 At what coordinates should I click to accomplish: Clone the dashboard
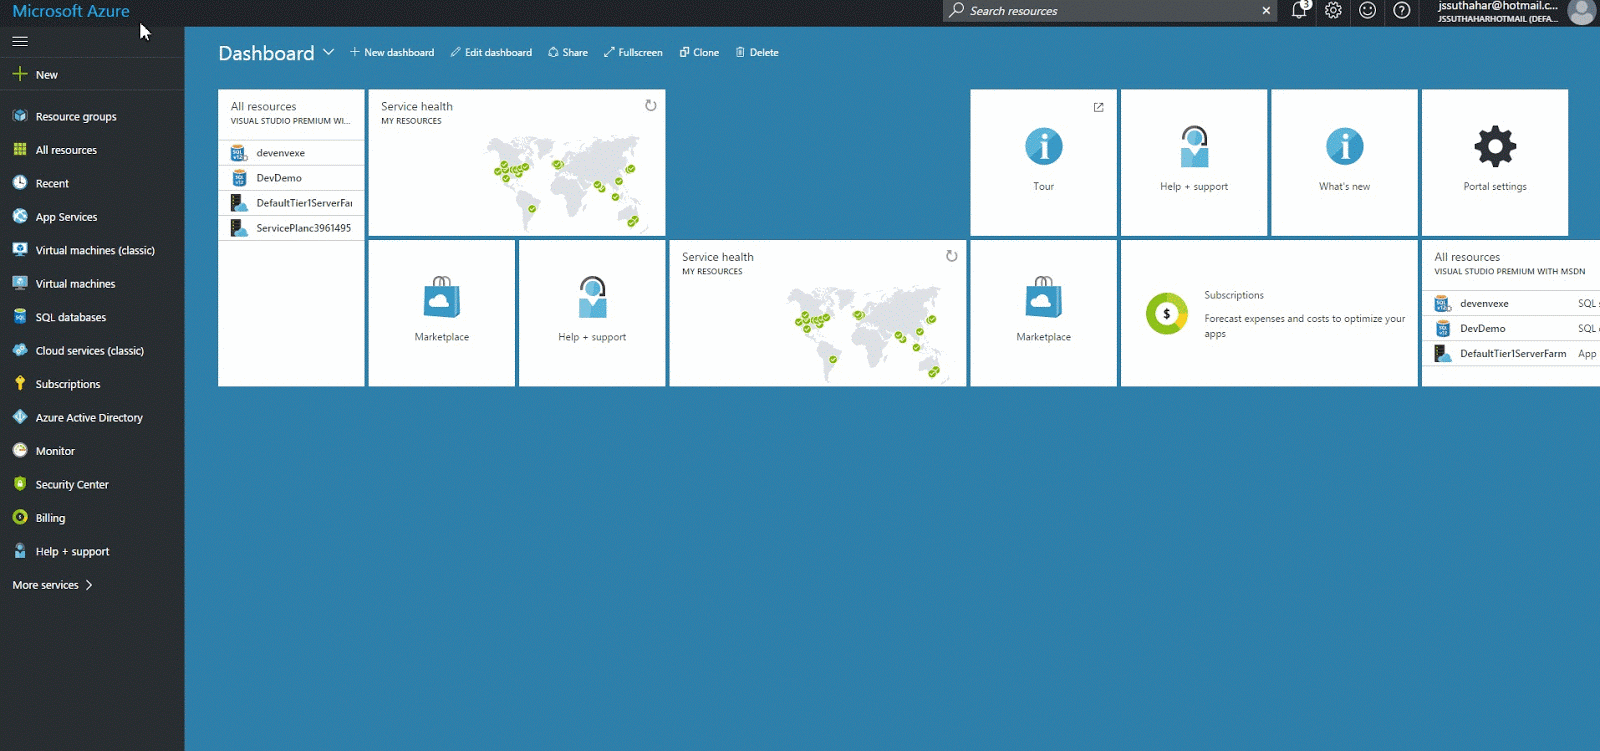(x=699, y=52)
